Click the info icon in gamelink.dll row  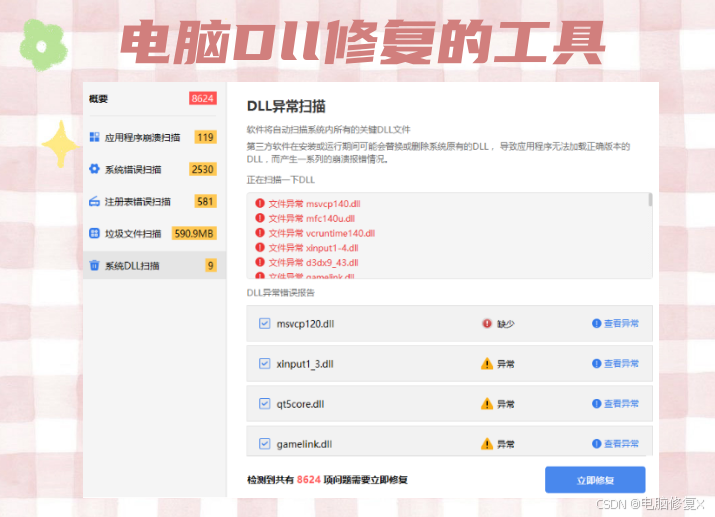pos(596,444)
